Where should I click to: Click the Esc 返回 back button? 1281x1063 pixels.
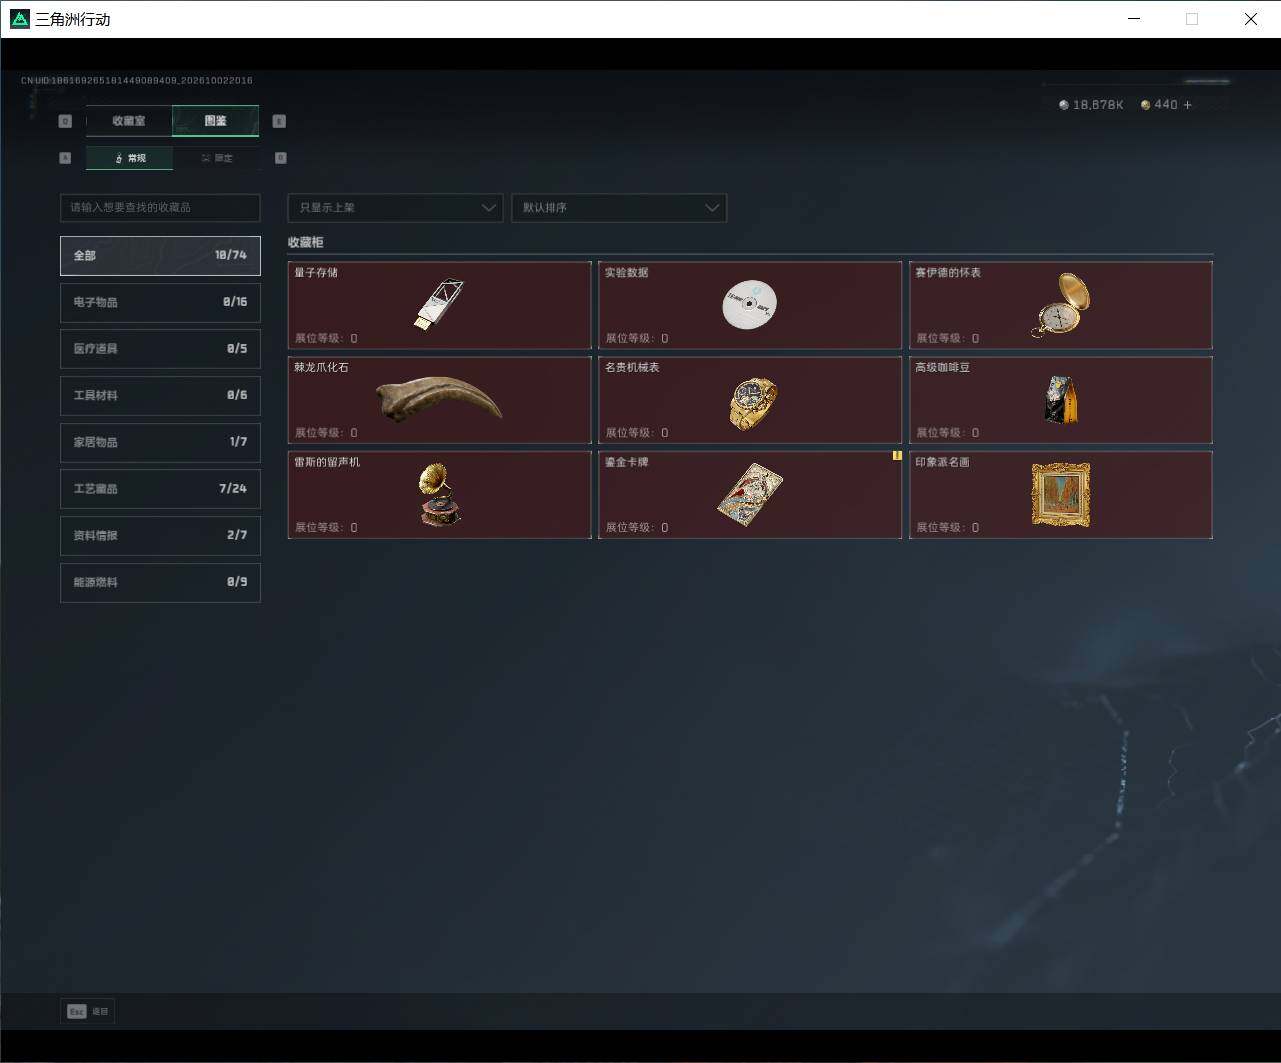coord(88,1011)
